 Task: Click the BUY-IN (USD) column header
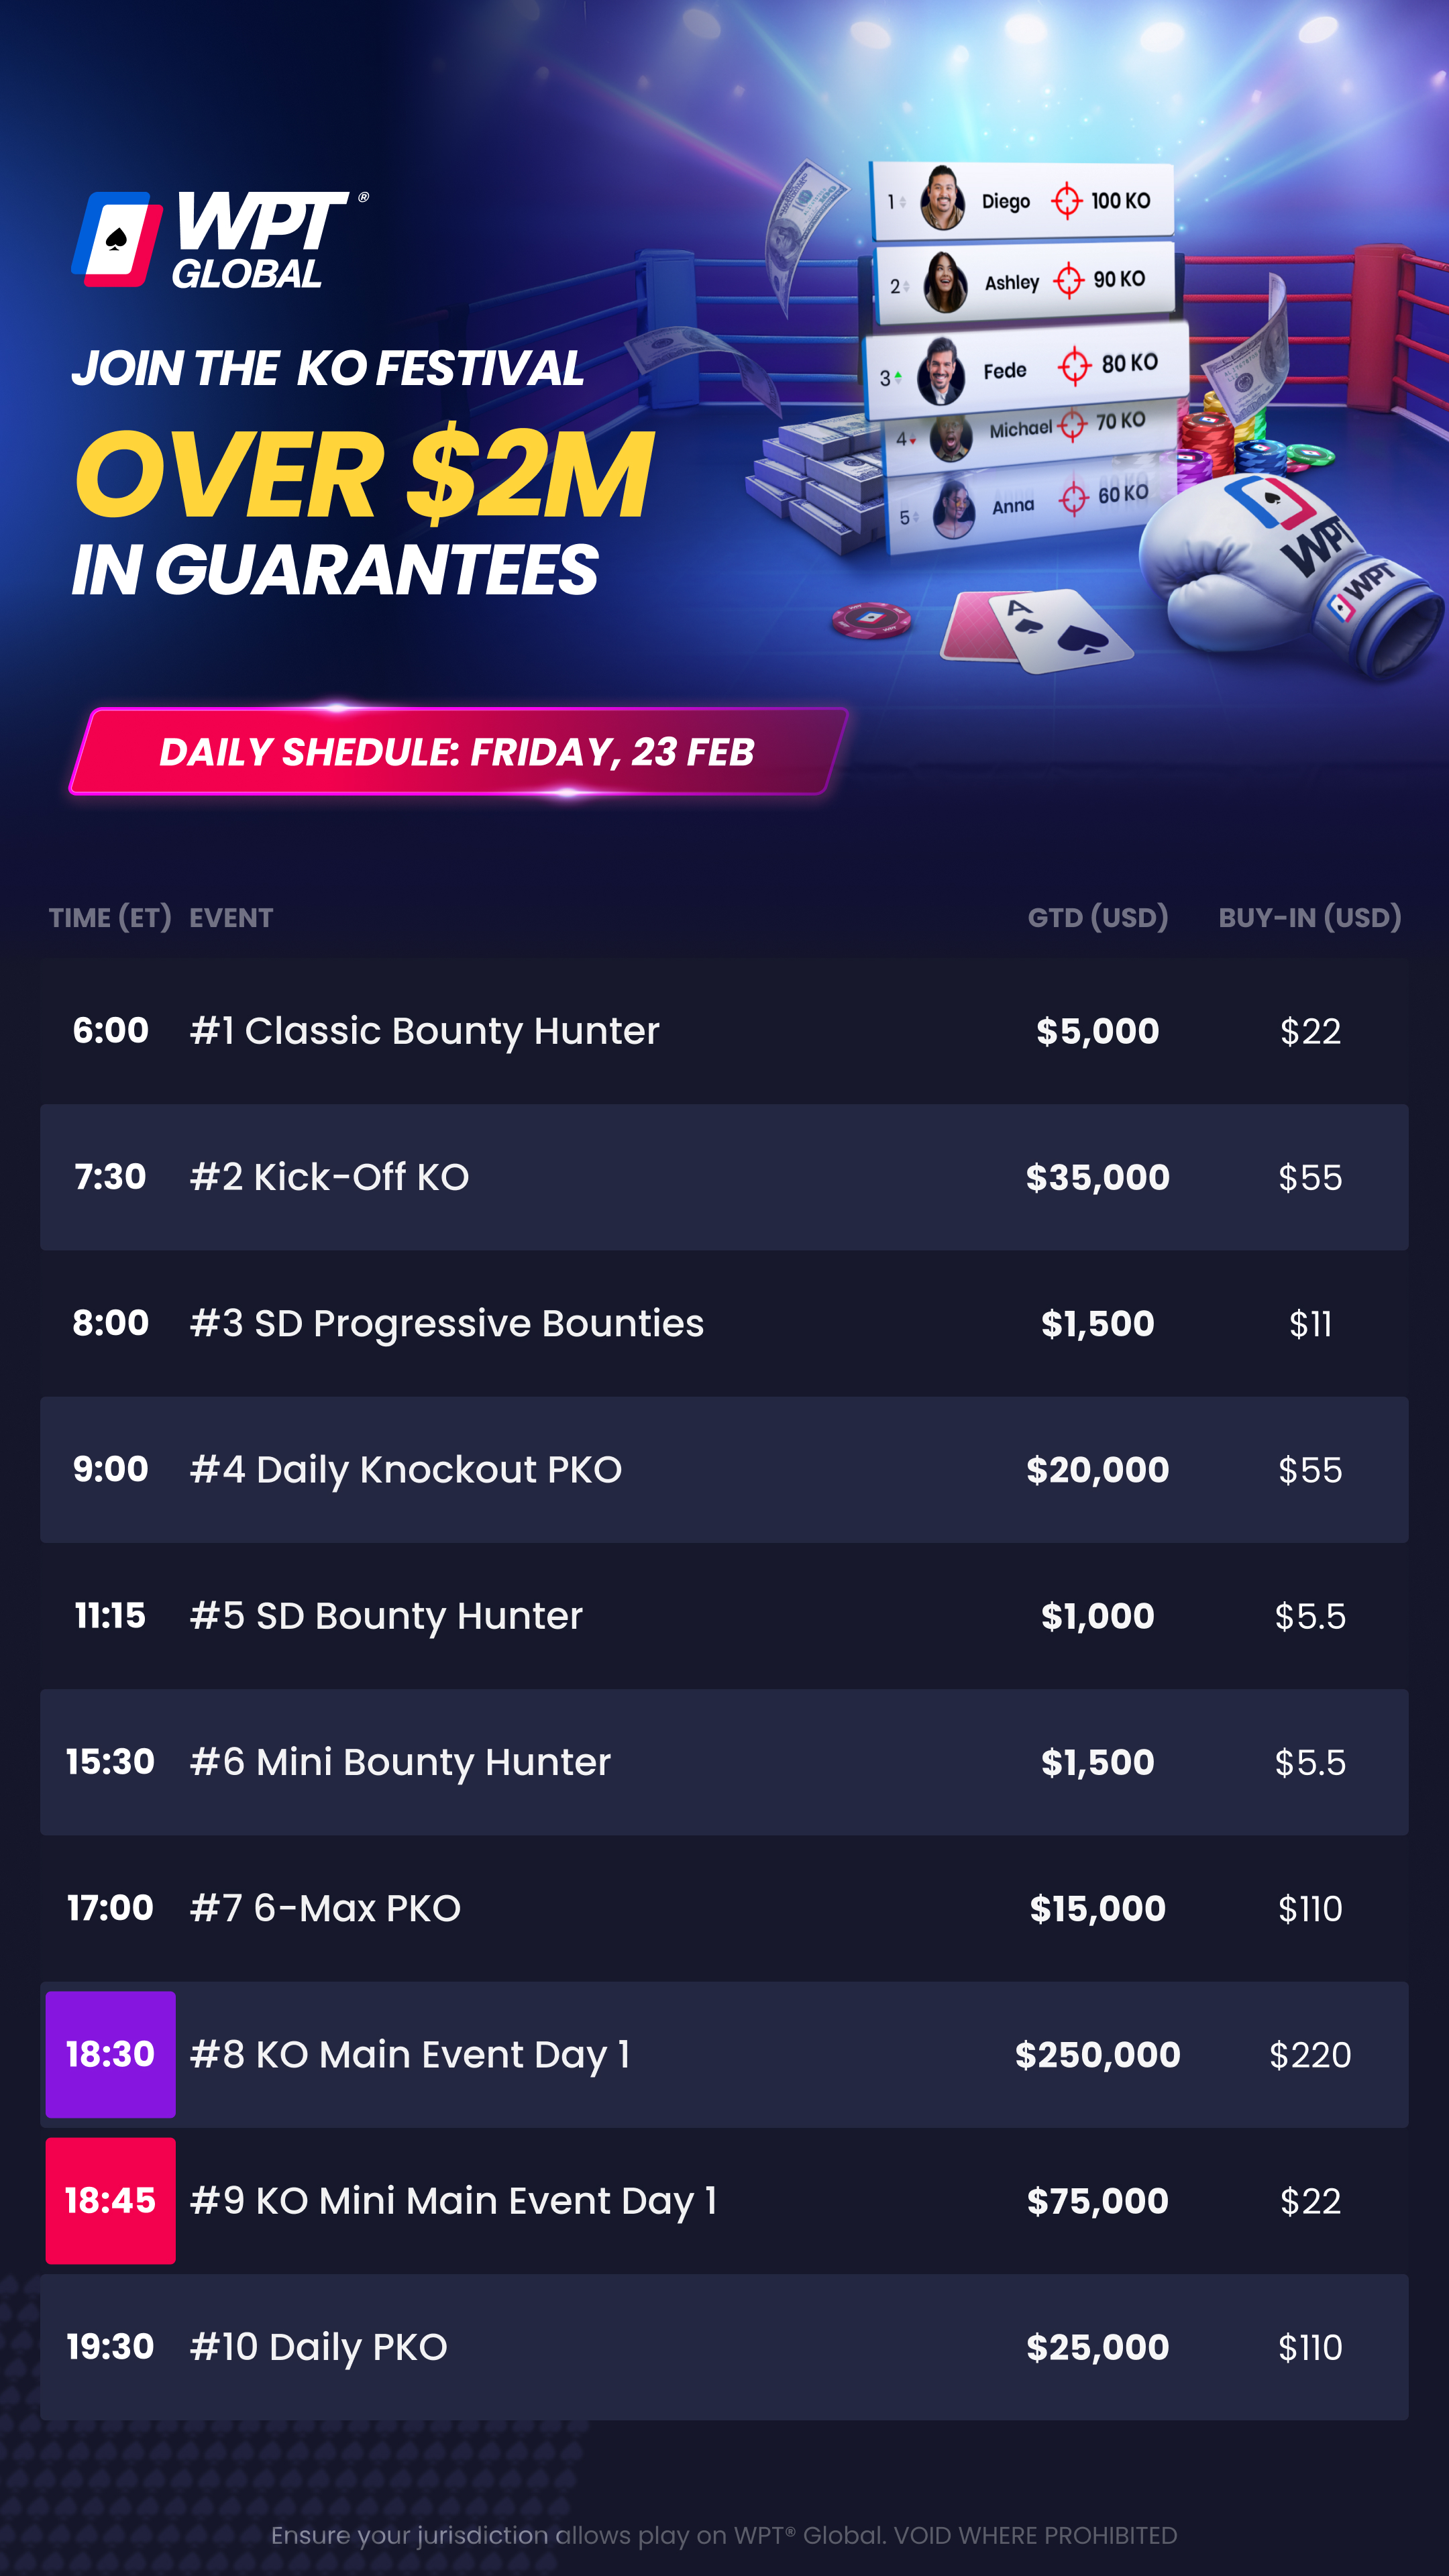(x=1309, y=918)
